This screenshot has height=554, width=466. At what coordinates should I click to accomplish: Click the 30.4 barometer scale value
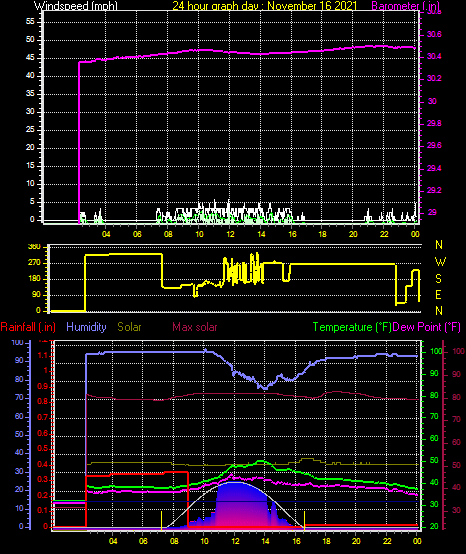click(434, 57)
